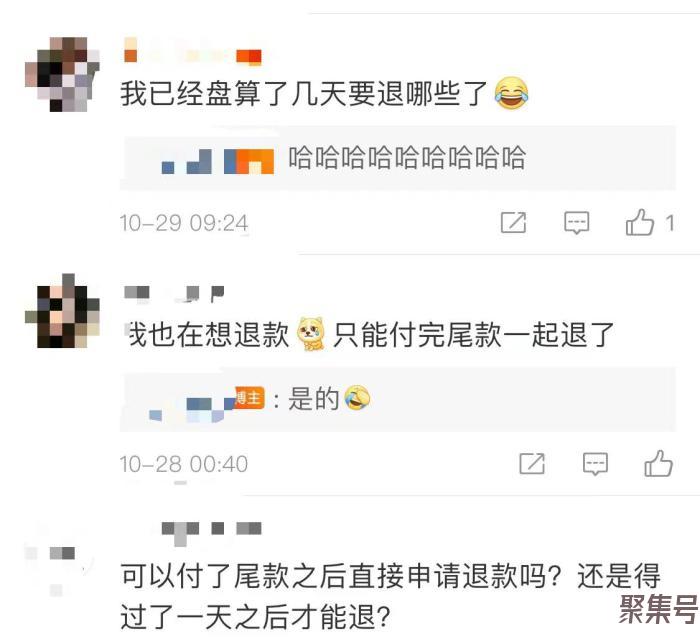700x639 pixels.
Task: Tap share icon on 10-28 00:40 comment
Action: (532, 464)
